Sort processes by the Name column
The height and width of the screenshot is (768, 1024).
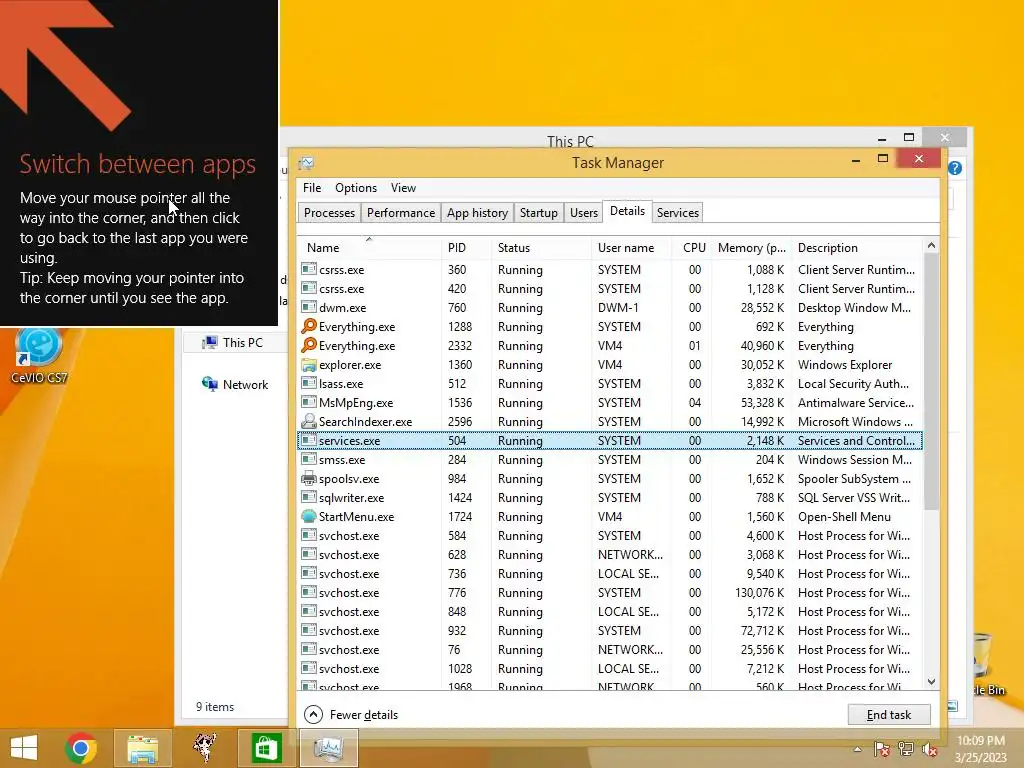369,248
